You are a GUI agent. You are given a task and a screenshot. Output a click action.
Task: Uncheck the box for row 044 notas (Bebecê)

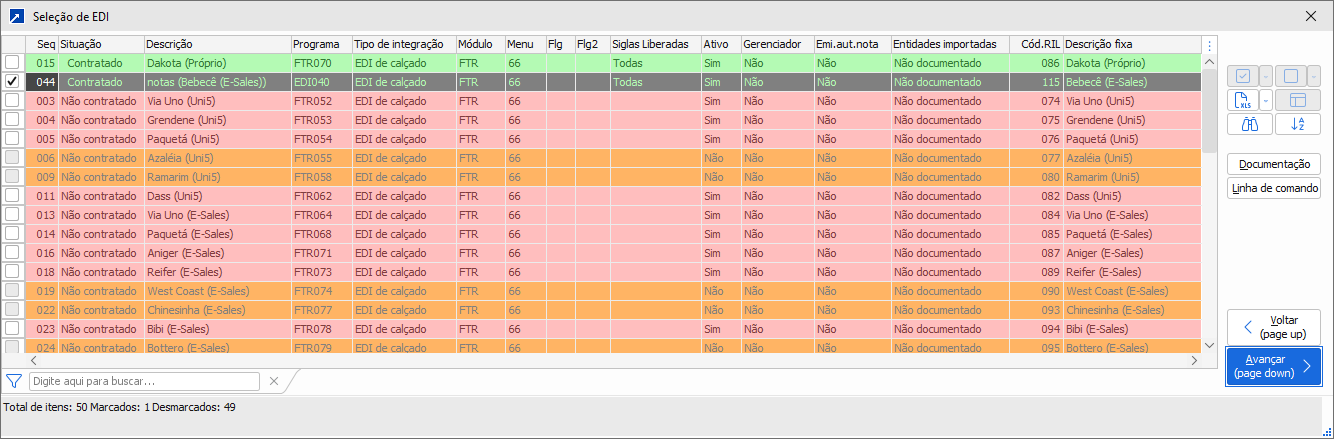coord(12,81)
